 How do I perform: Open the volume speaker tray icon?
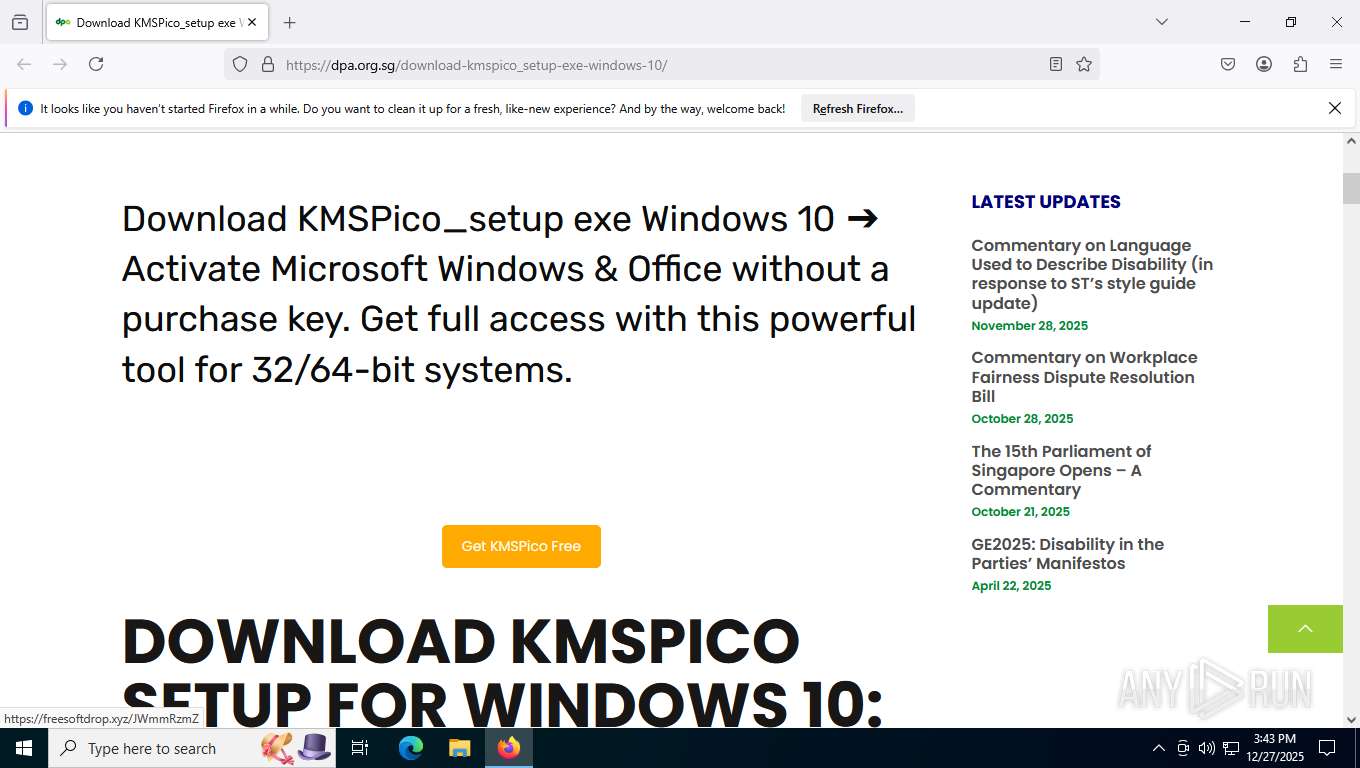pyautogui.click(x=1207, y=748)
